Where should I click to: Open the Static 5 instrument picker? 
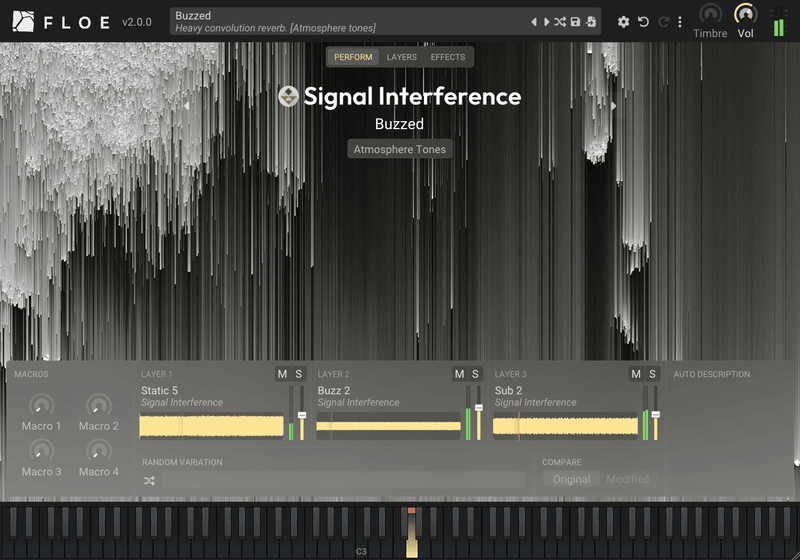(159, 391)
